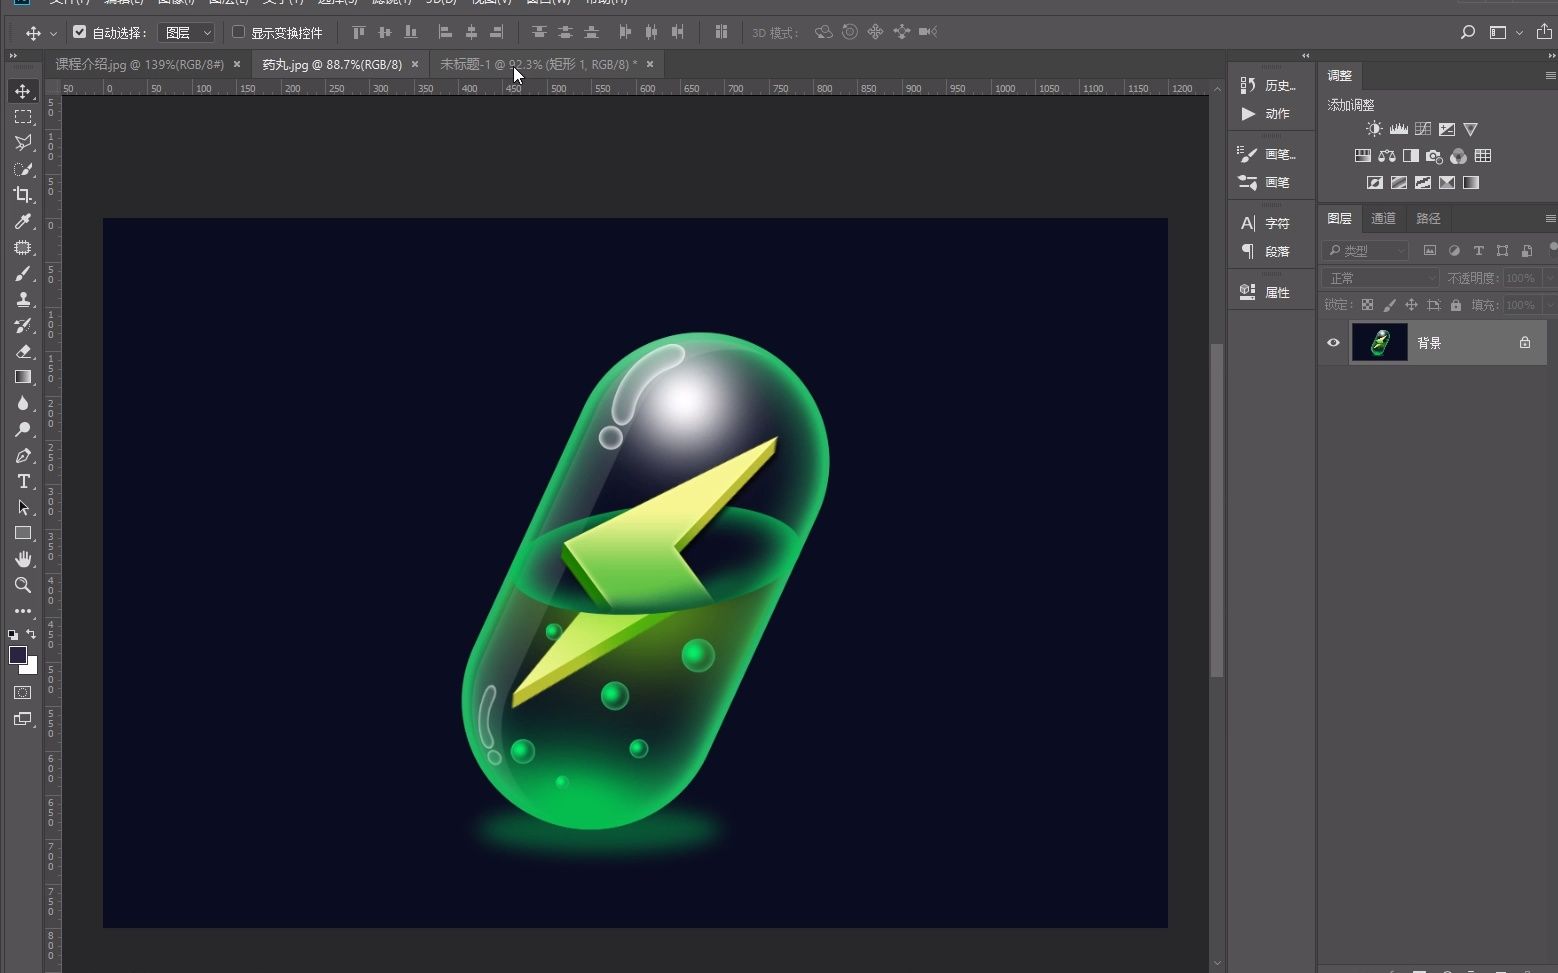Screen dimensions: 1558x973
Task: Add an Invert adjustment
Action: coord(1374,183)
